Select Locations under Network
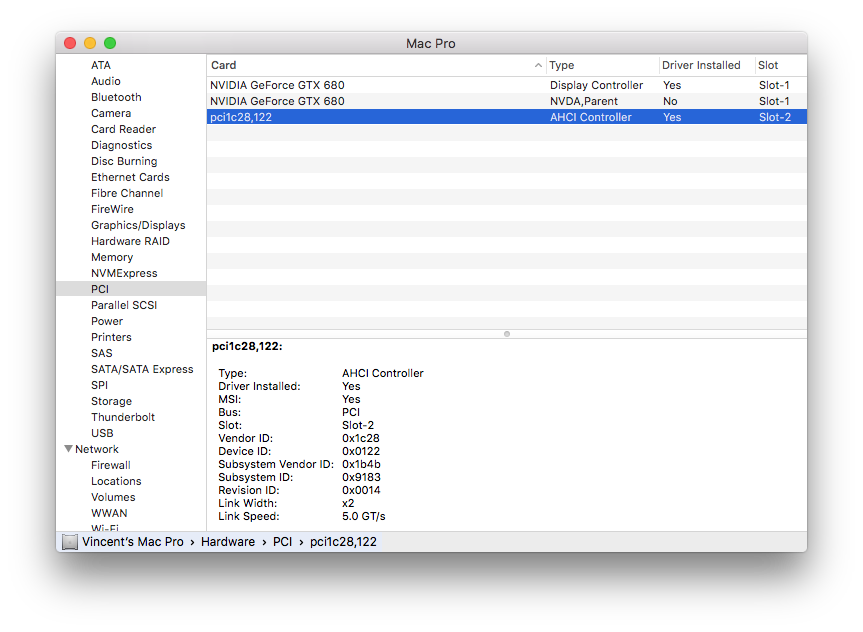The width and height of the screenshot is (863, 632). 116,480
